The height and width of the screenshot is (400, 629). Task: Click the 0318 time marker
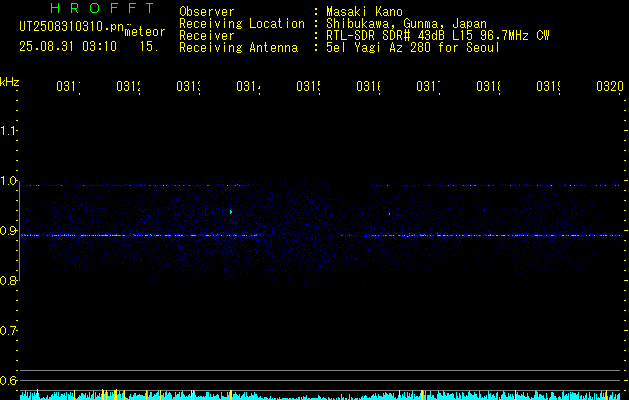(x=488, y=86)
